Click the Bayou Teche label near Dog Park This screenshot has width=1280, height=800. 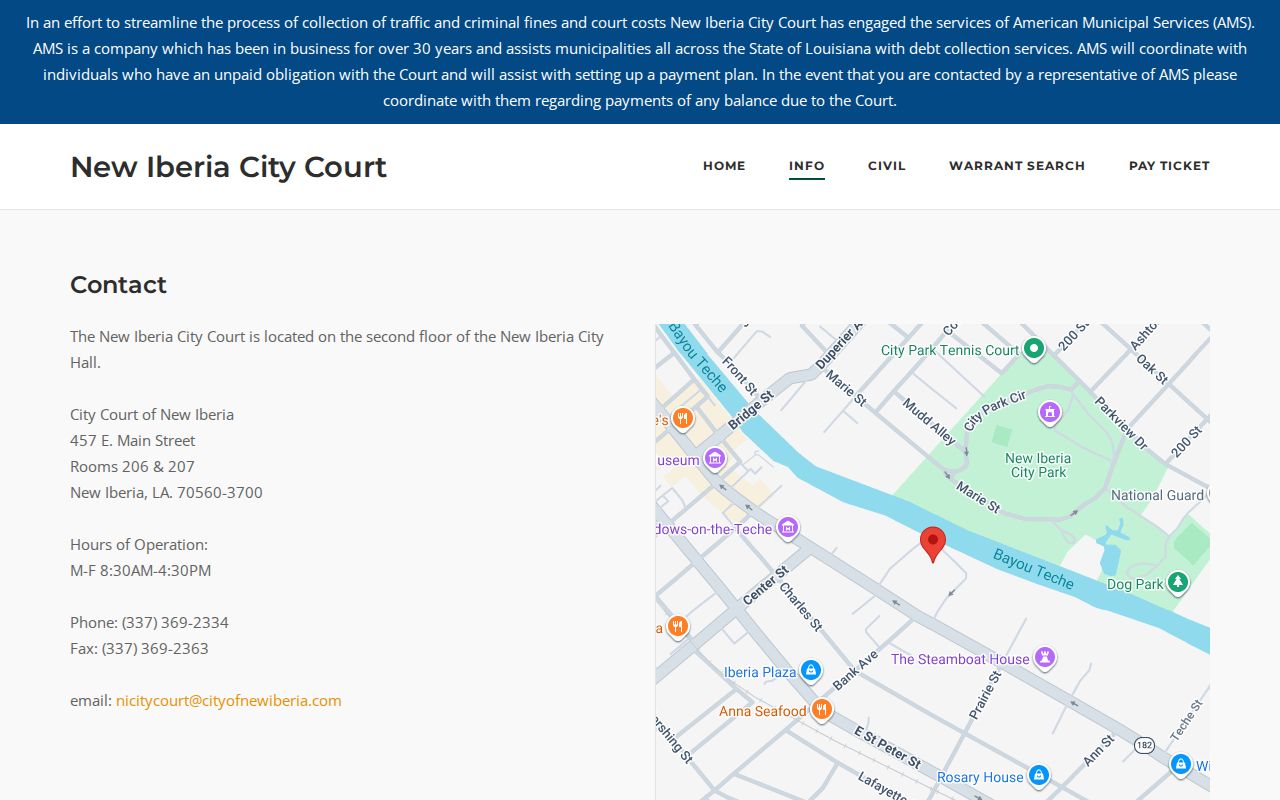[x=1034, y=569]
